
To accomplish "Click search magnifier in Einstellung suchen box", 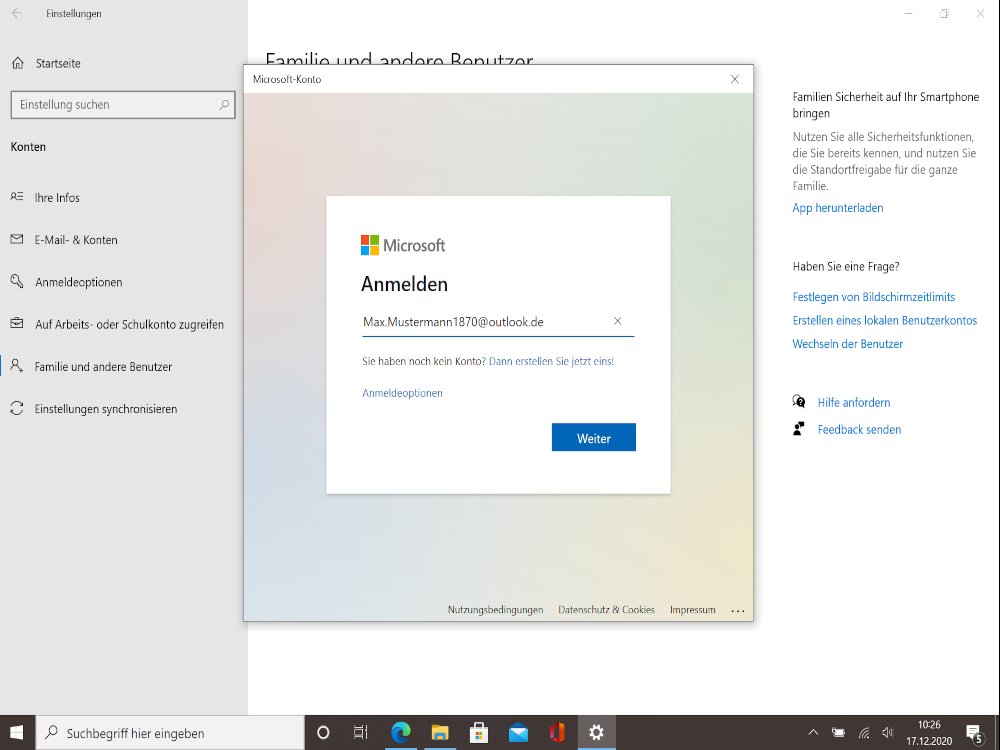I will click(224, 105).
